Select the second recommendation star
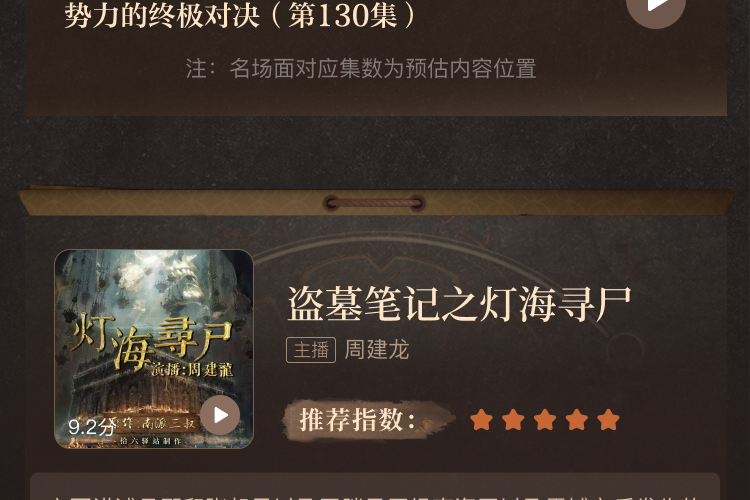Image resolution: width=750 pixels, height=500 pixels. click(x=513, y=420)
